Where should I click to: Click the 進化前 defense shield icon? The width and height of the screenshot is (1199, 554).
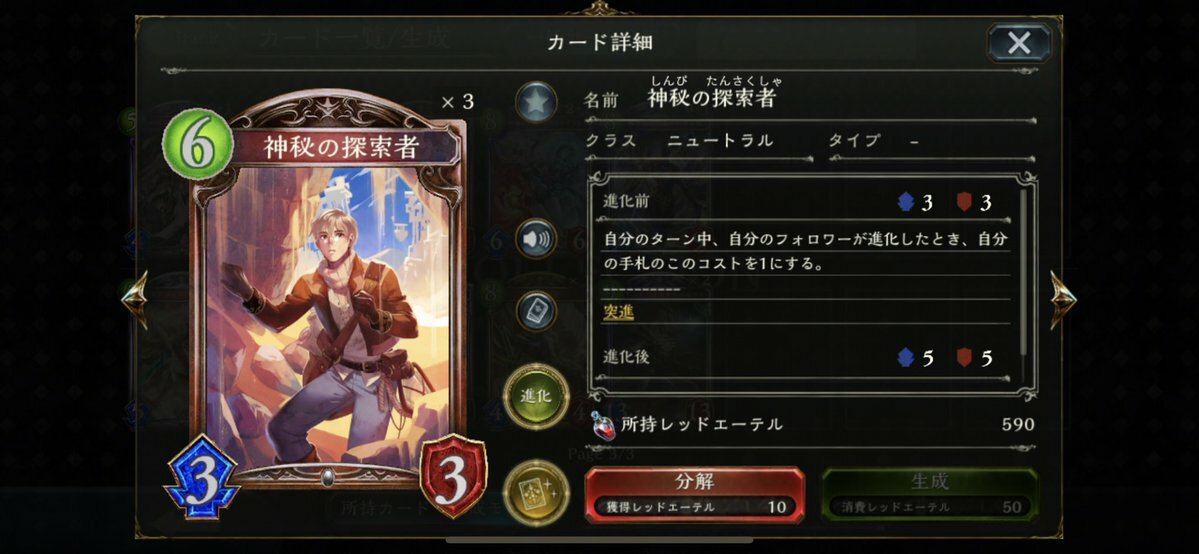(x=965, y=202)
